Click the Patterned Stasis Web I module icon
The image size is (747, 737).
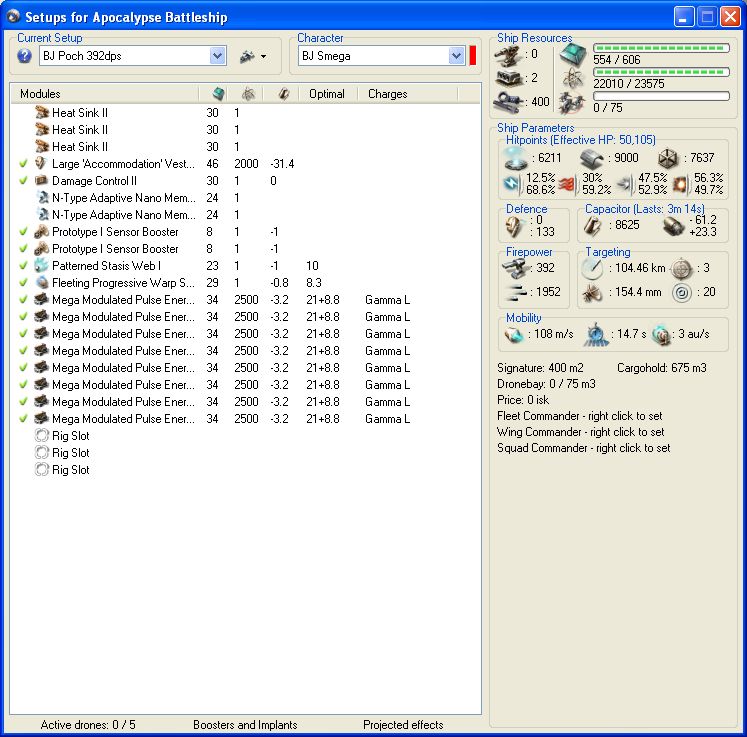click(x=41, y=266)
